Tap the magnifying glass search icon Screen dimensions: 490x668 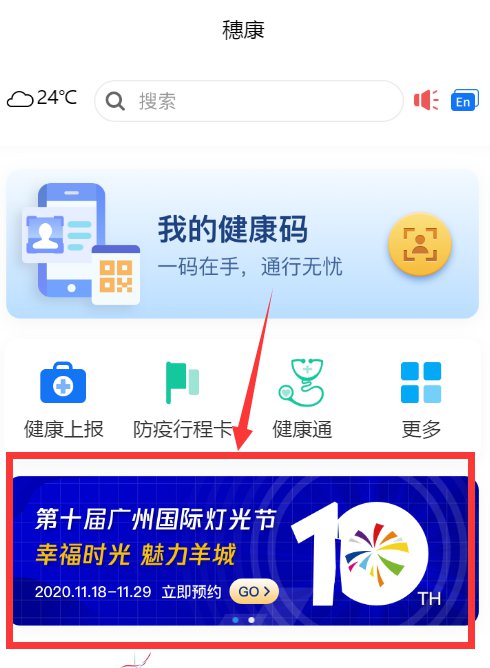coord(115,101)
